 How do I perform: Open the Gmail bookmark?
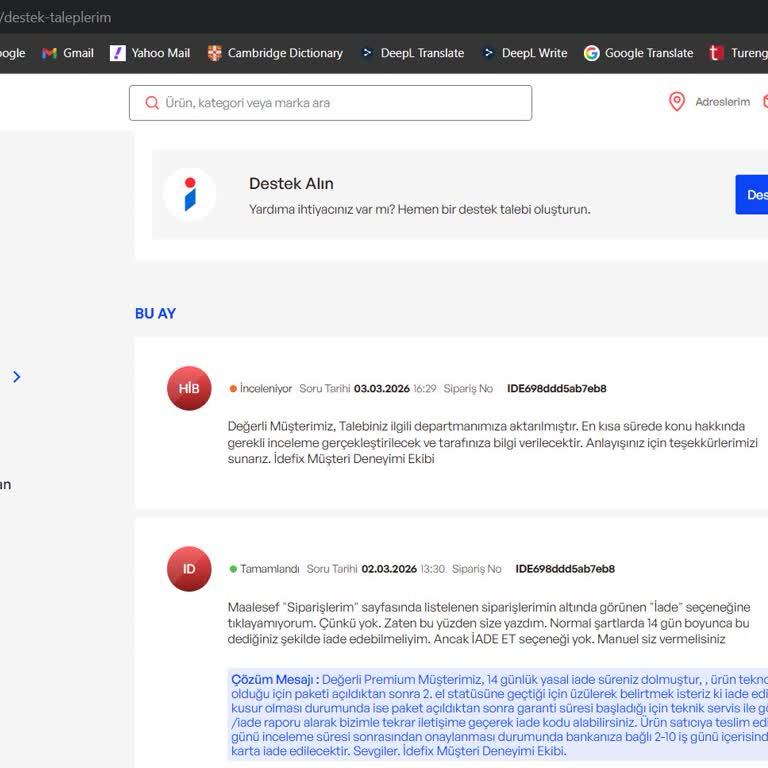pyautogui.click(x=68, y=53)
